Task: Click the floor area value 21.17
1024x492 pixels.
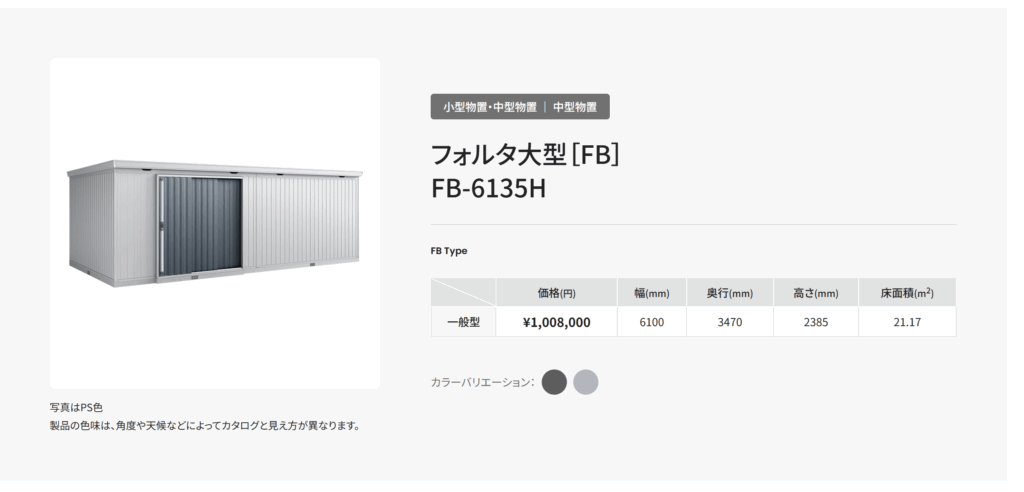Action: click(x=907, y=322)
